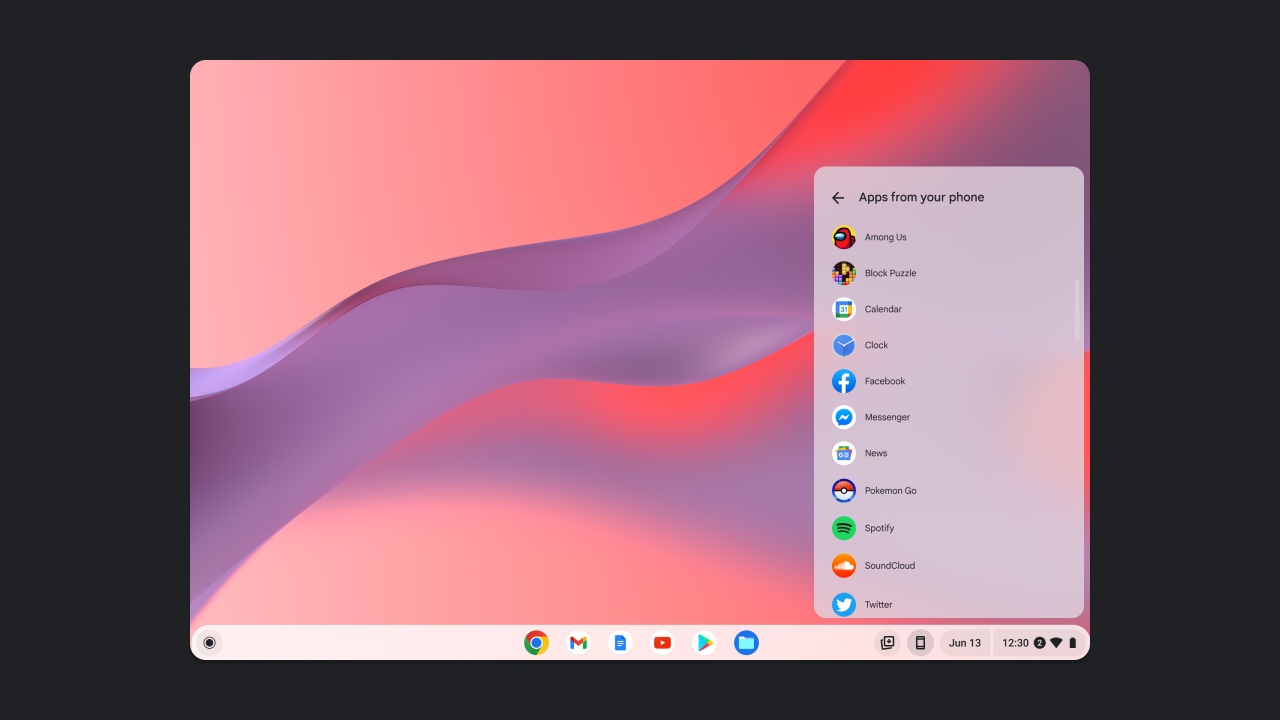Image resolution: width=1280 pixels, height=720 pixels.
Task: Open Gmail from the shelf
Action: coord(578,642)
